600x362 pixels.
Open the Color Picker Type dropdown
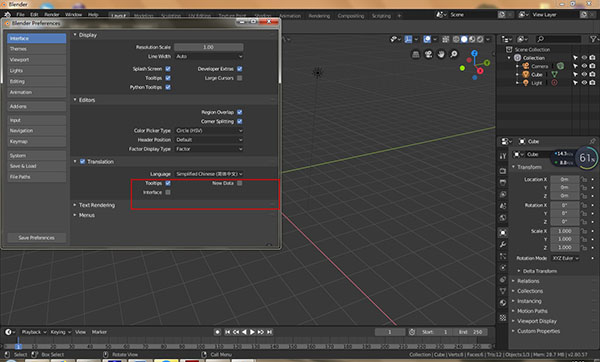coord(209,130)
